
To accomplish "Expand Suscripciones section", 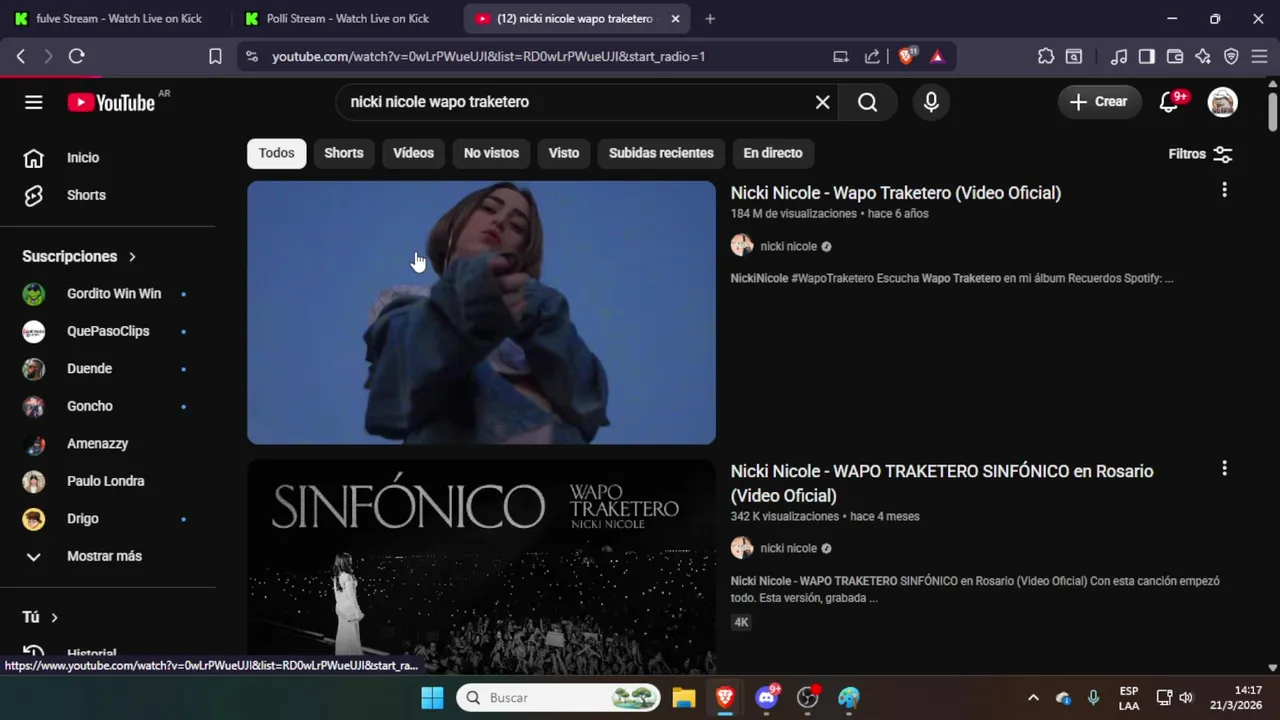I will point(80,257).
